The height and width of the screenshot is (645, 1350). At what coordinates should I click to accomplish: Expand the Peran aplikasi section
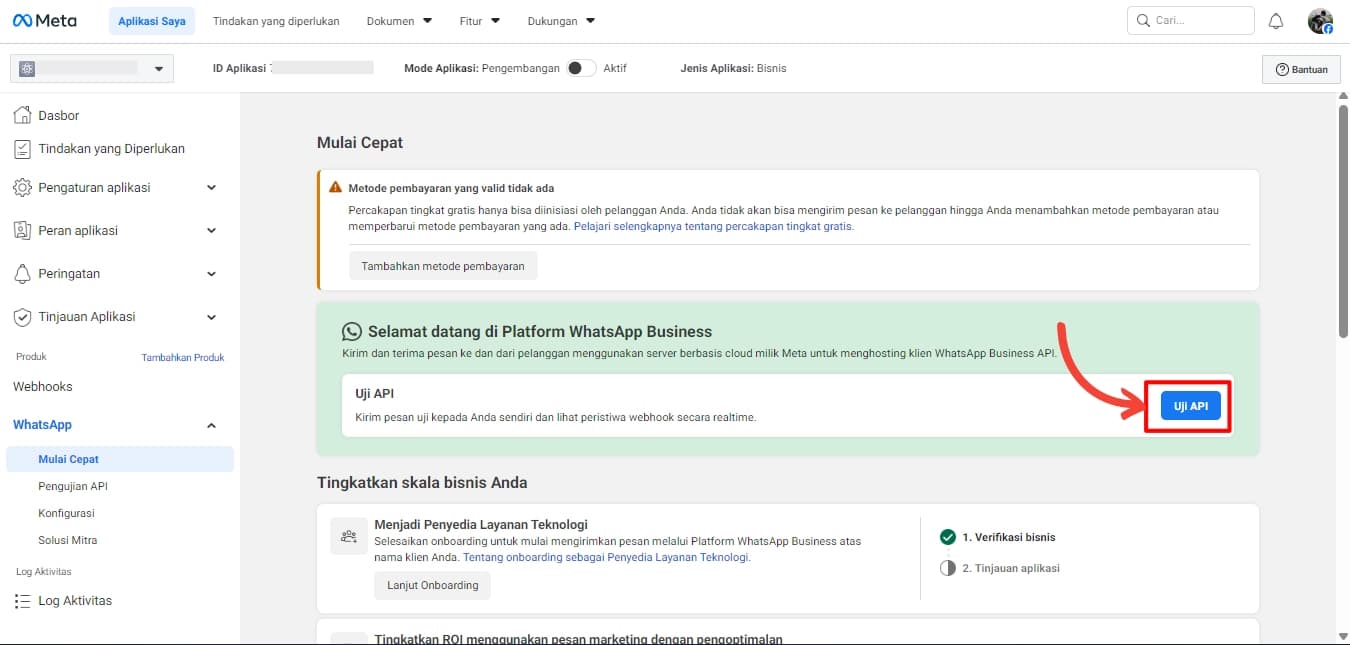pos(211,231)
